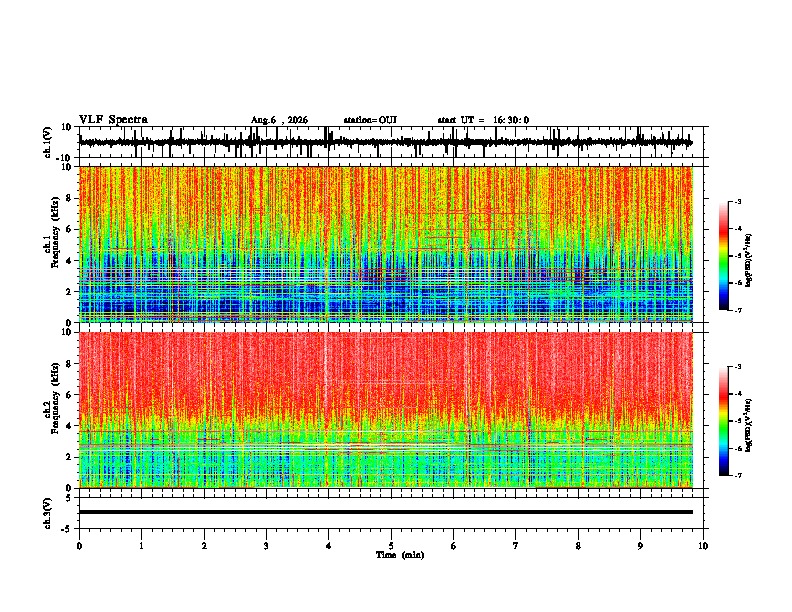Click the '6' kHz tick on ch.2 spectrogram

click(x=69, y=395)
